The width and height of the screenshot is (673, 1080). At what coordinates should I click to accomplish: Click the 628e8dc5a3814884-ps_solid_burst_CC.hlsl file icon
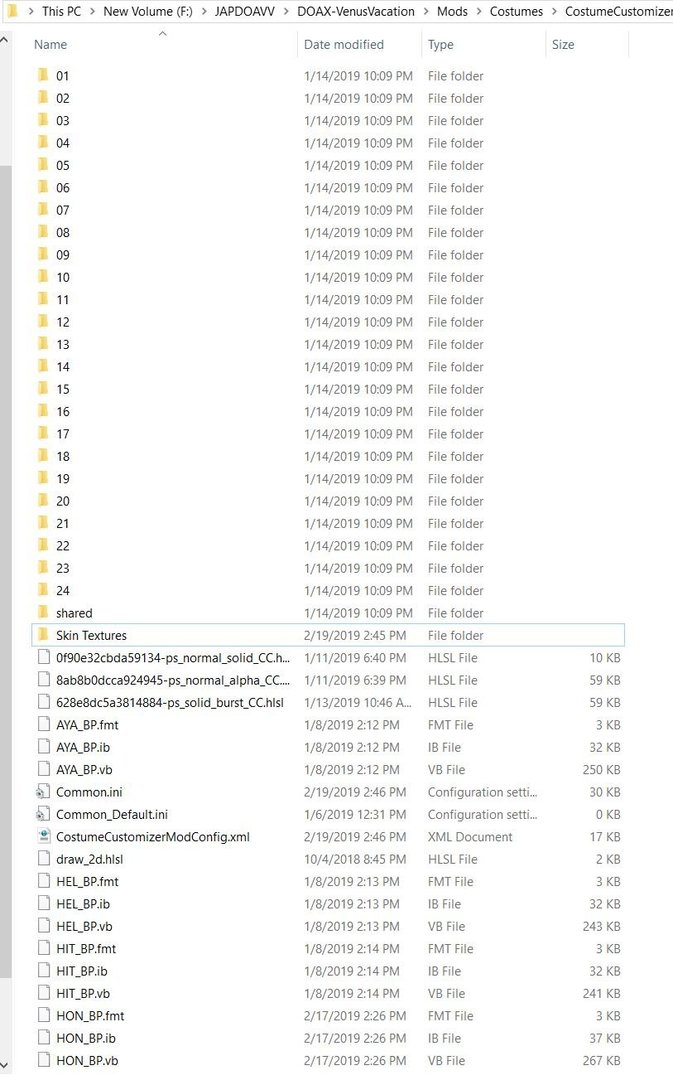click(43, 703)
